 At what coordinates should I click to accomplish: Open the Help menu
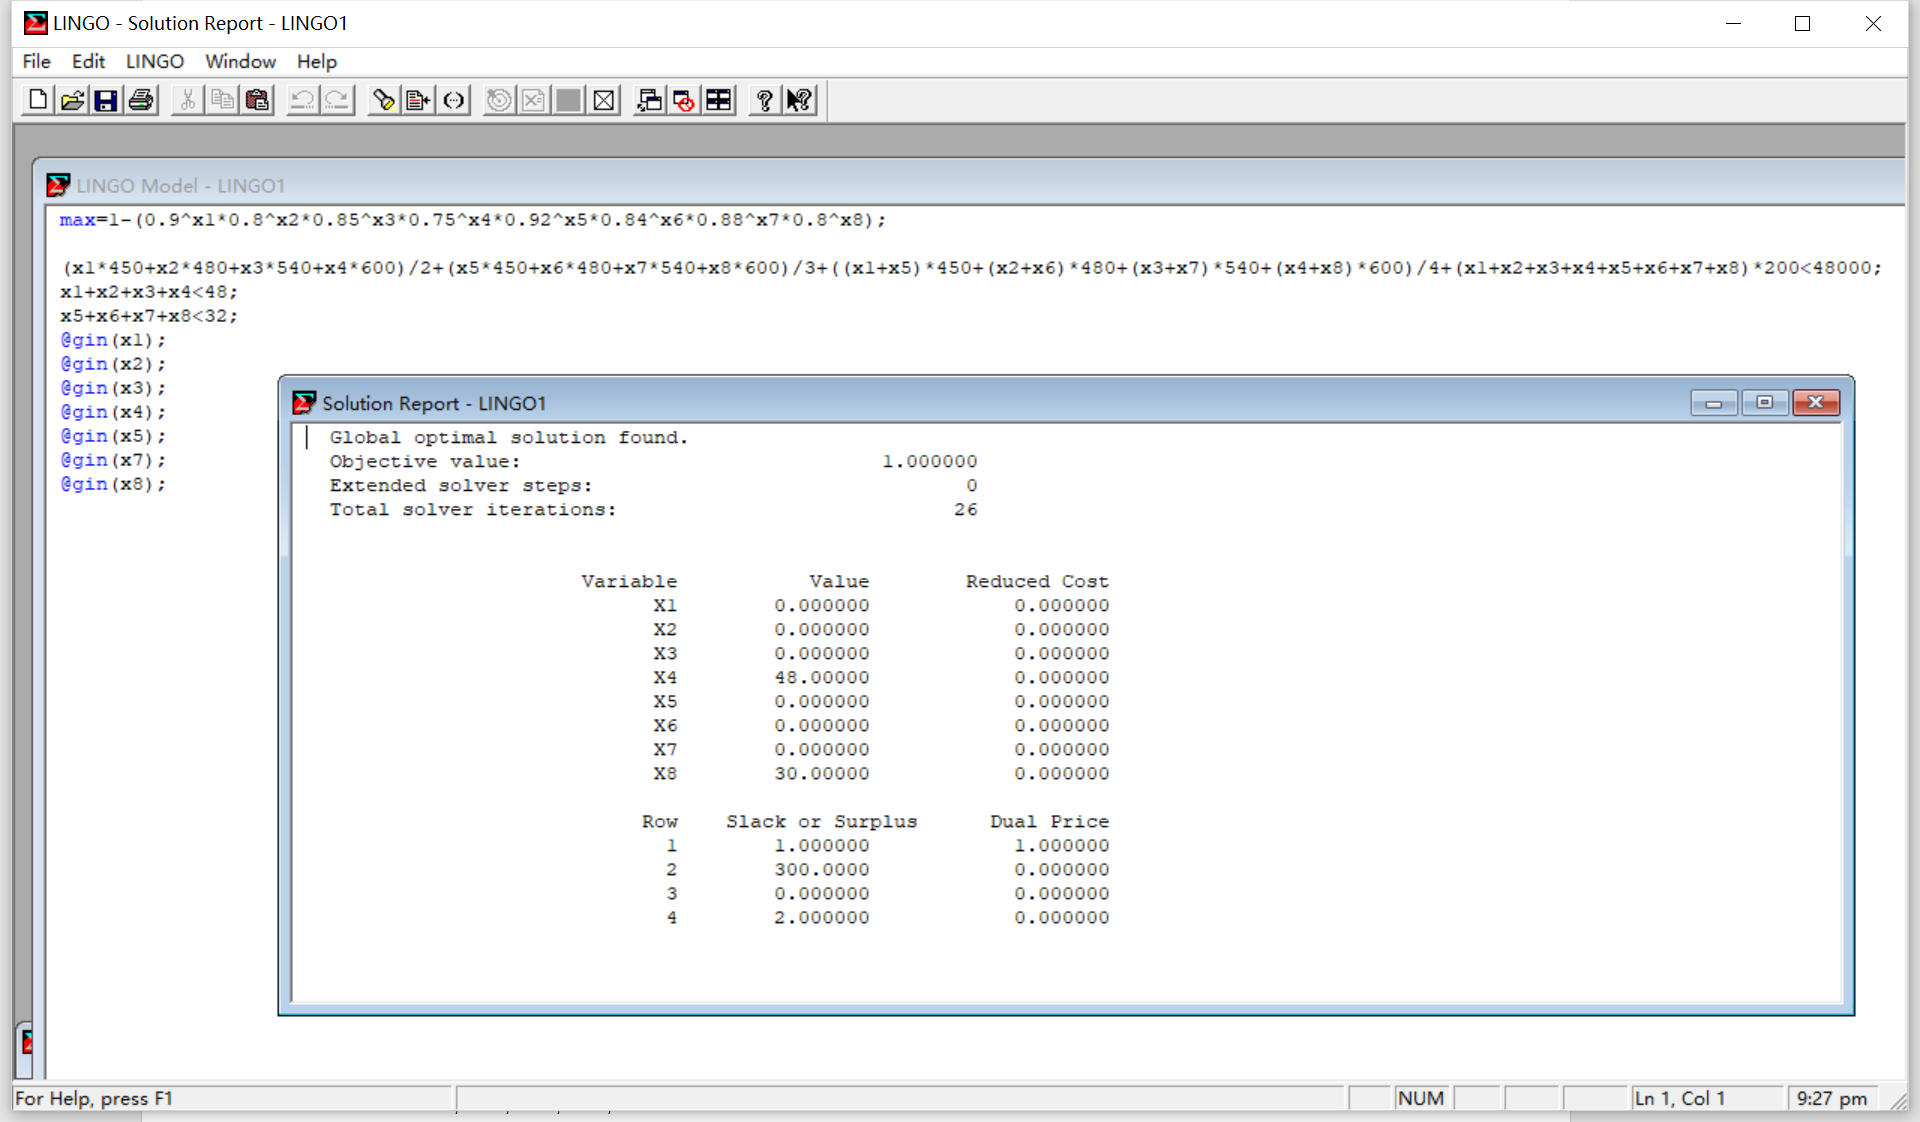(316, 61)
